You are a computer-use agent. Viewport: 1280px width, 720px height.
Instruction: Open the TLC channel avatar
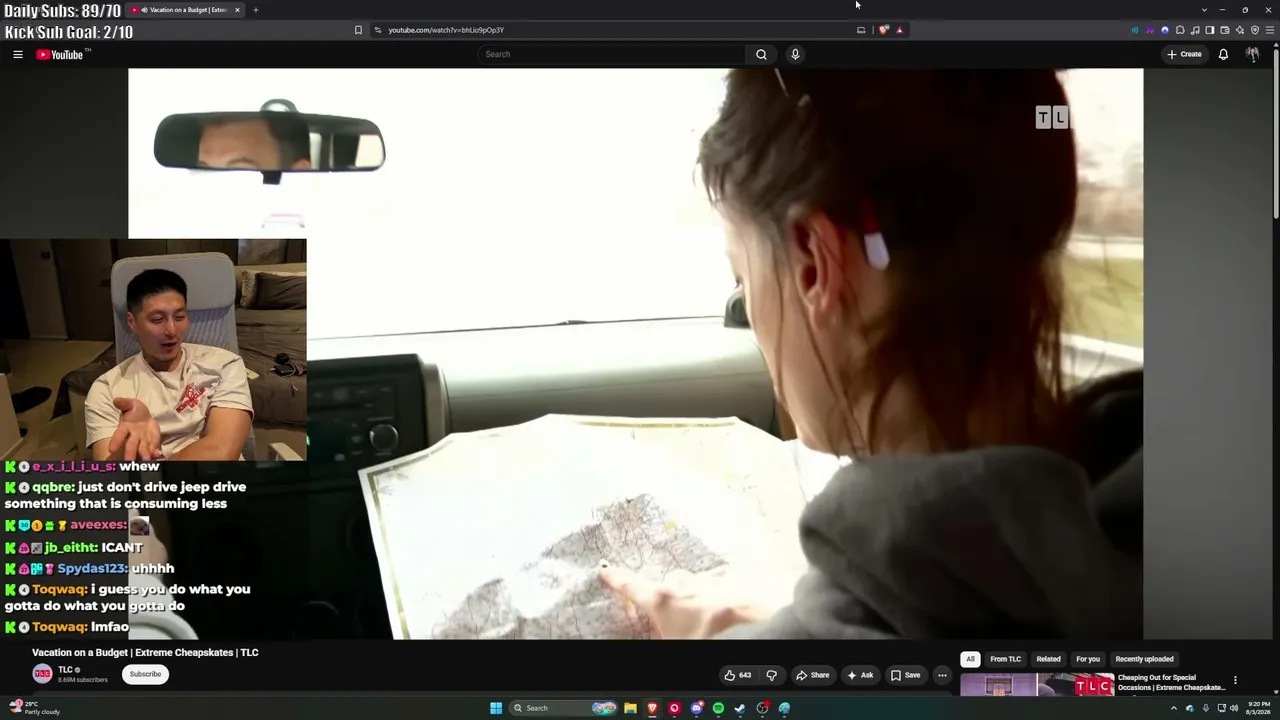click(42, 674)
